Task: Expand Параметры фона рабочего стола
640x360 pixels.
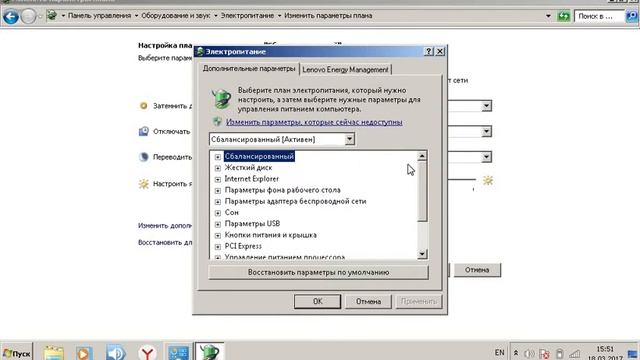Action: tap(218, 190)
